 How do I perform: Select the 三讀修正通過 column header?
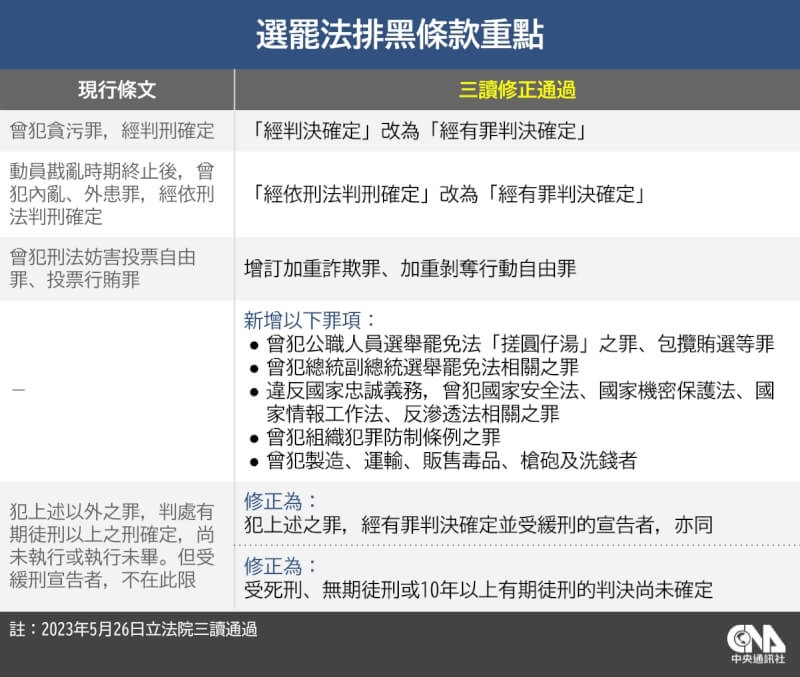pyautogui.click(x=517, y=90)
